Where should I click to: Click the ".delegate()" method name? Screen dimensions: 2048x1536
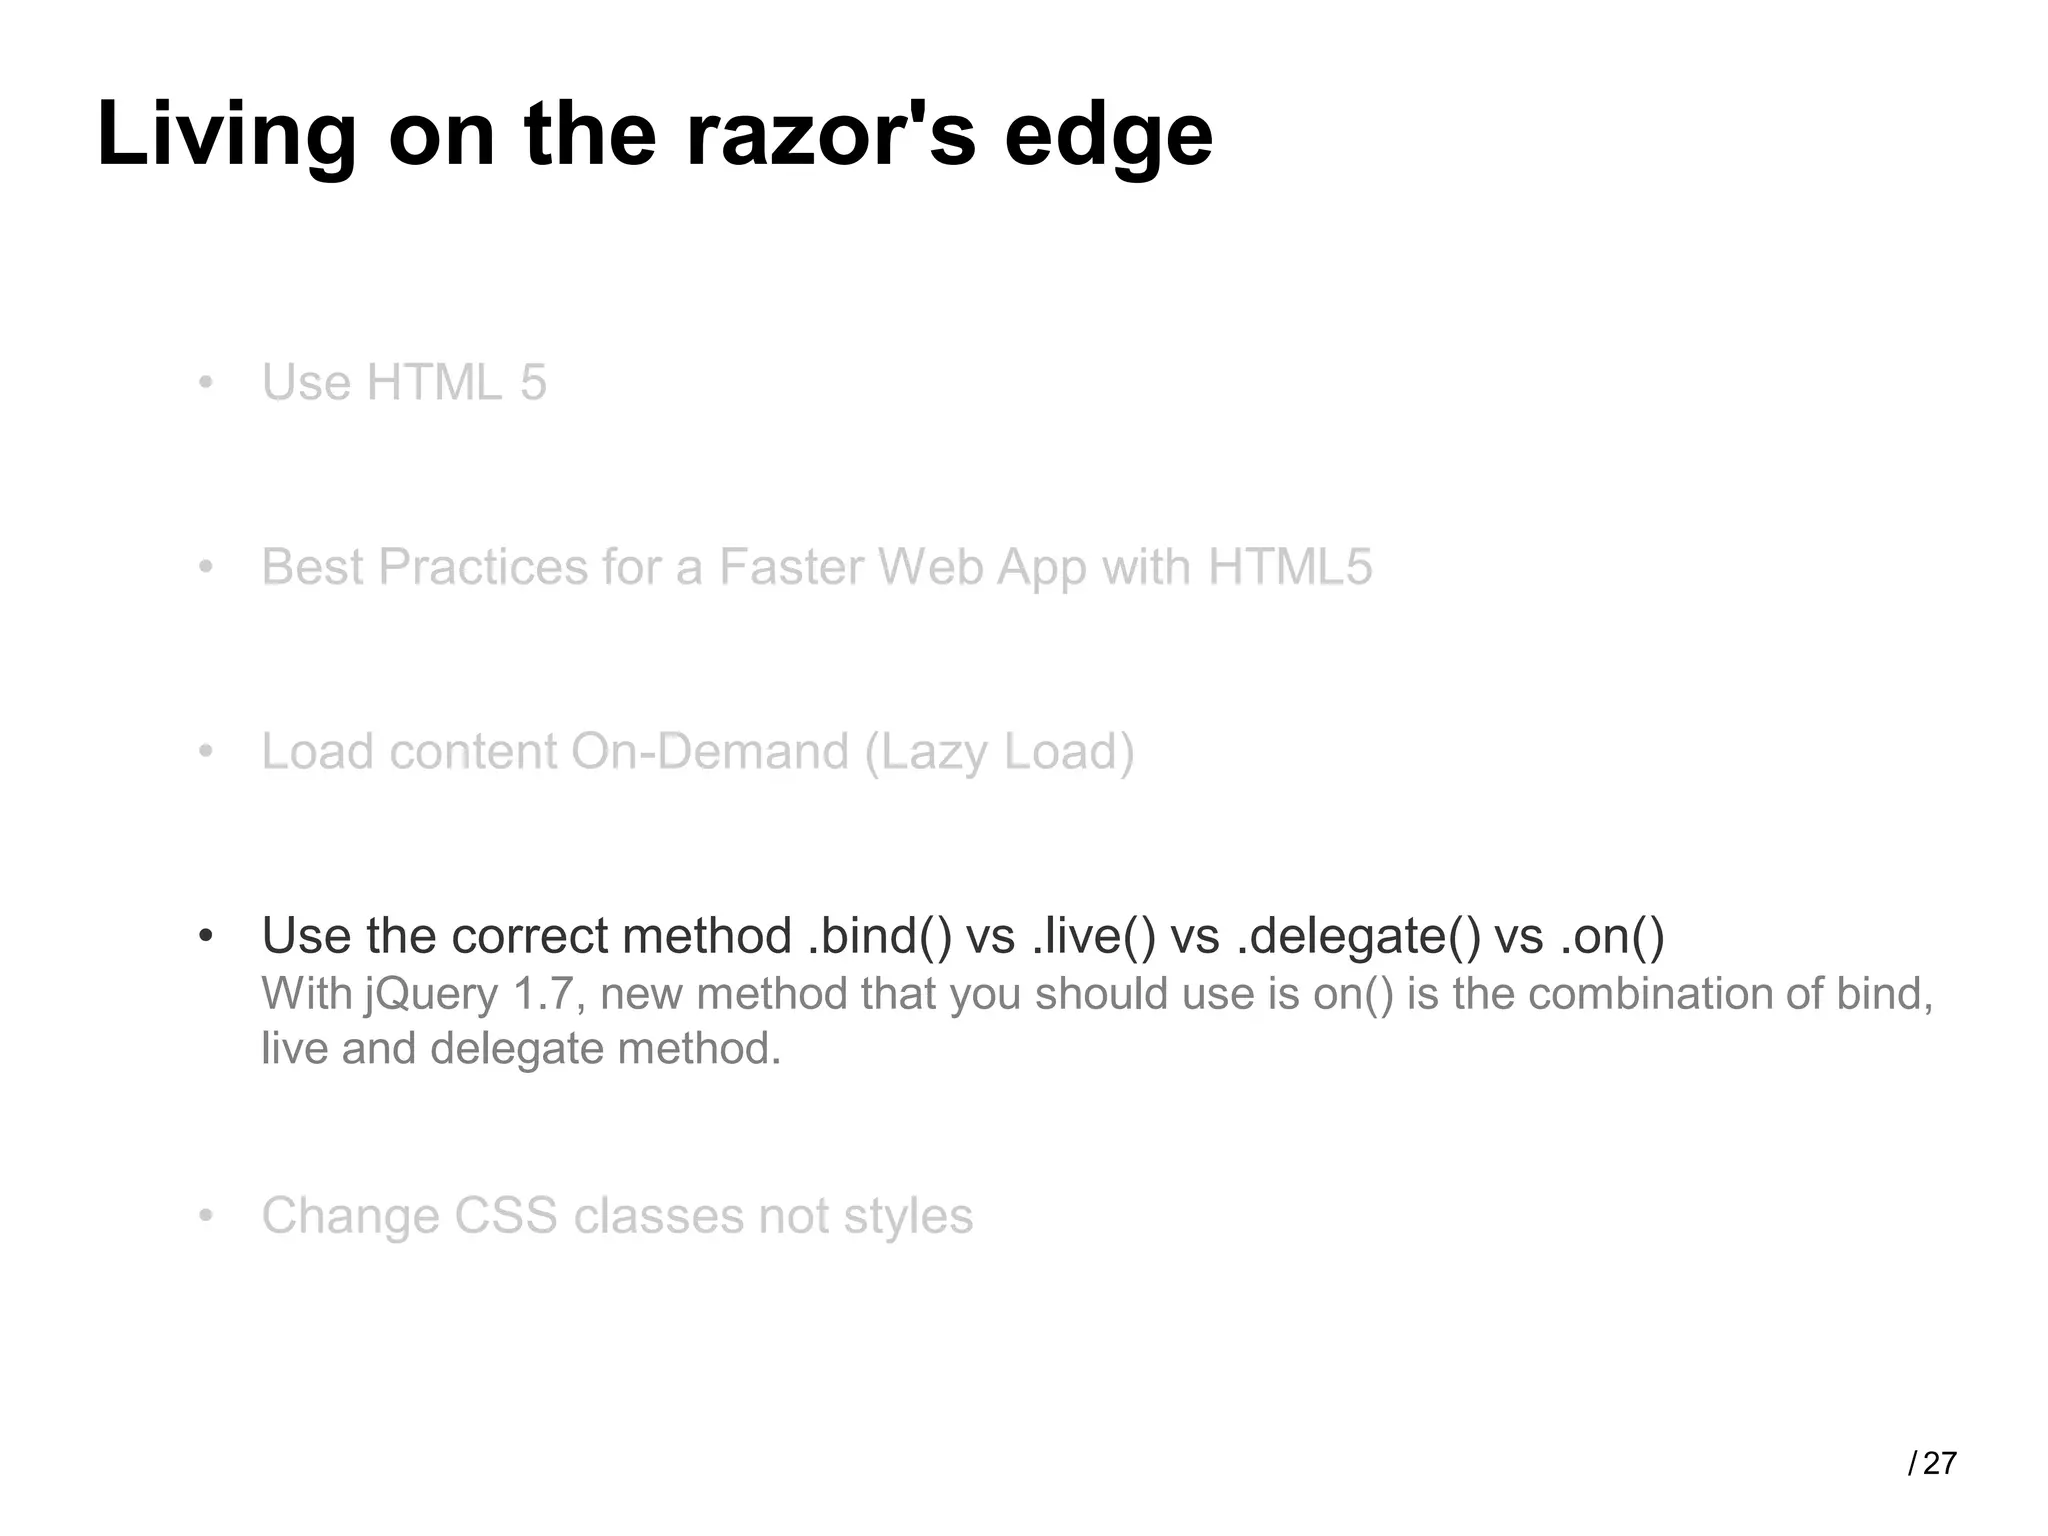[1357, 937]
